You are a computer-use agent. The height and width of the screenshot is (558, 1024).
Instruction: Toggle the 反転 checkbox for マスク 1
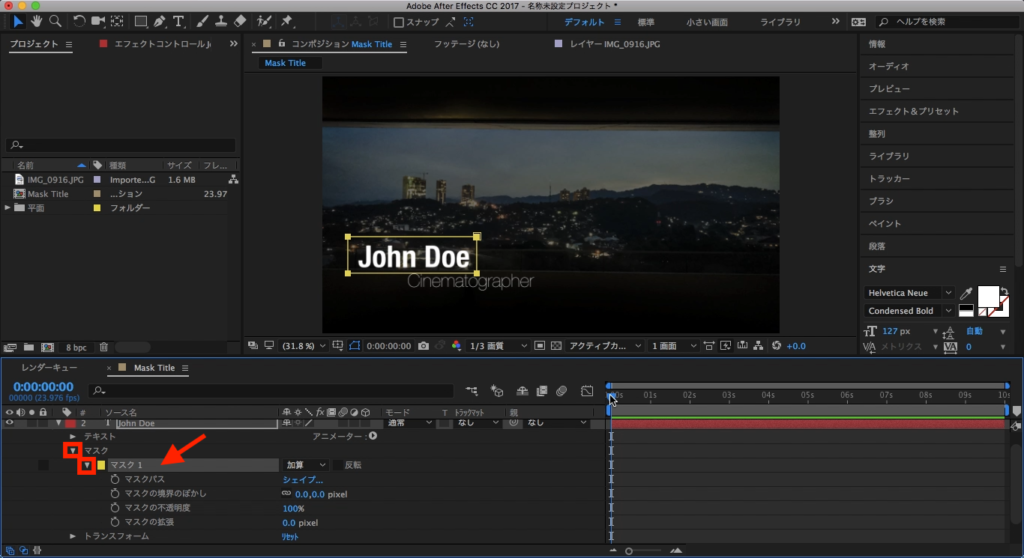[337, 465]
